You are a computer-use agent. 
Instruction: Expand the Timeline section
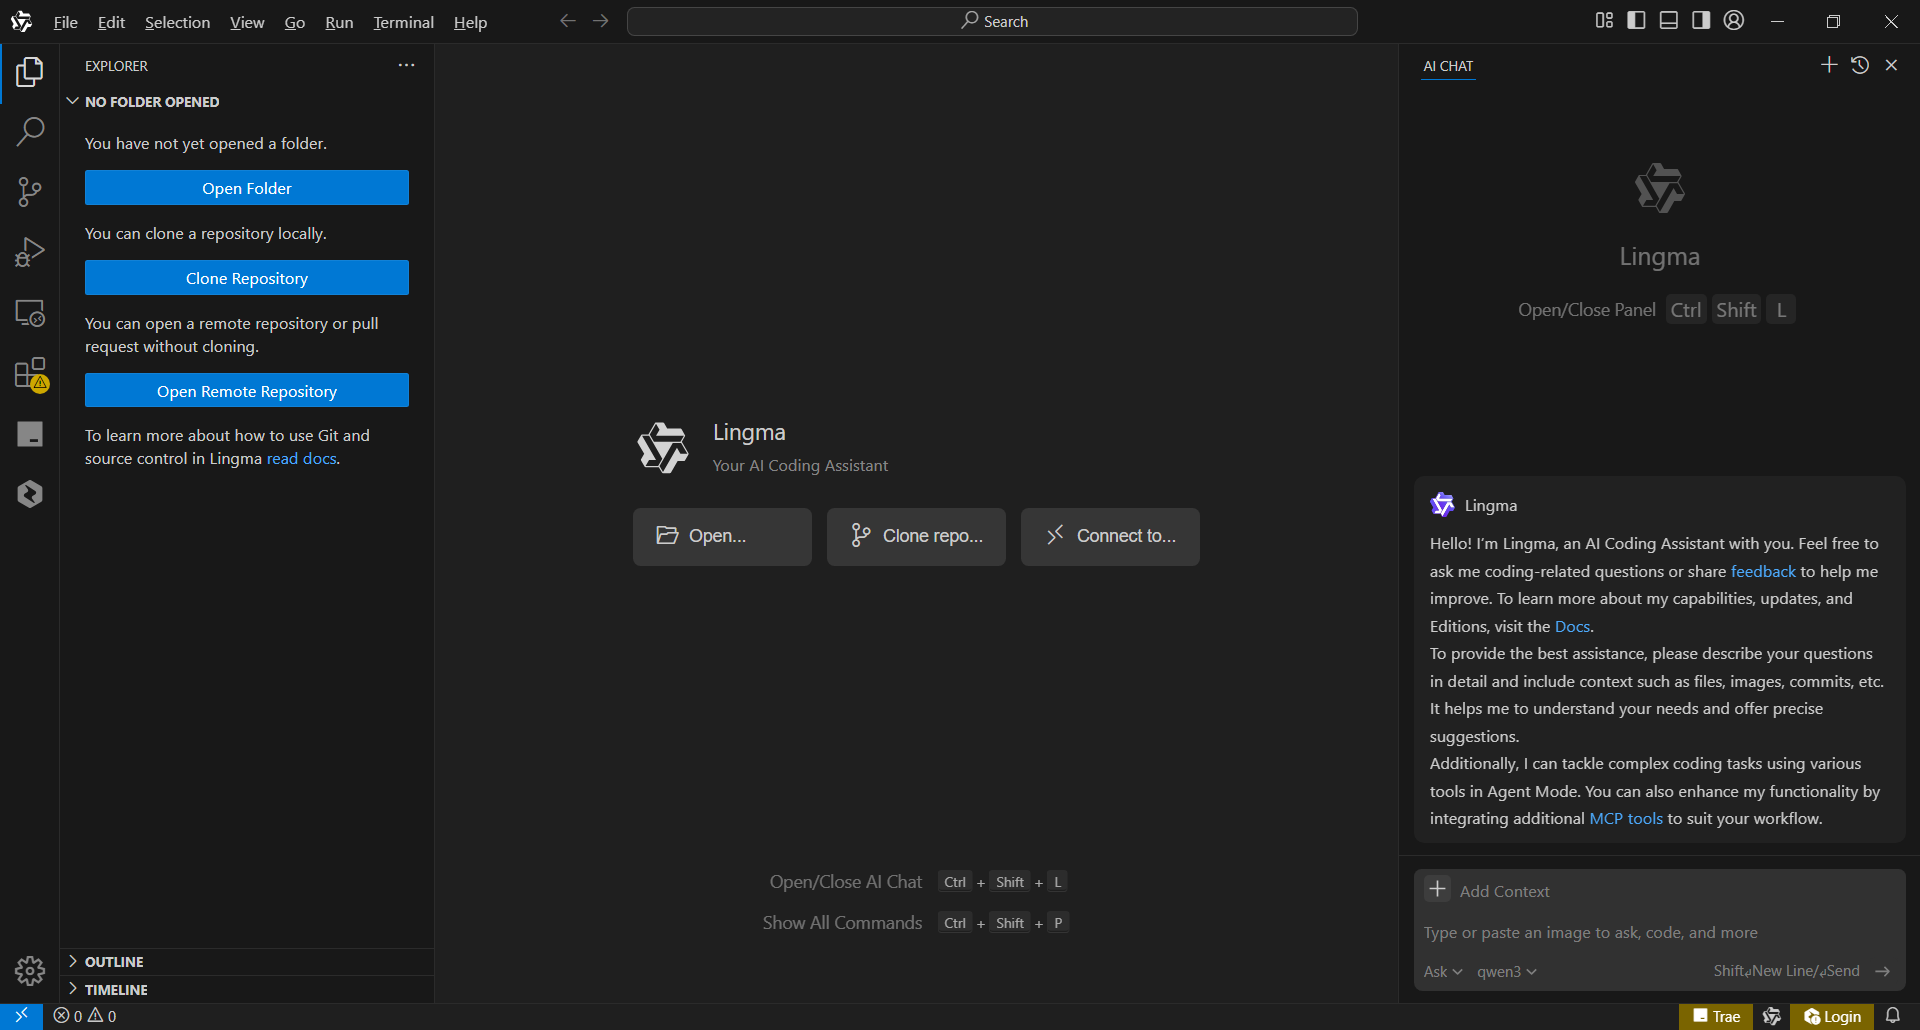coord(246,989)
